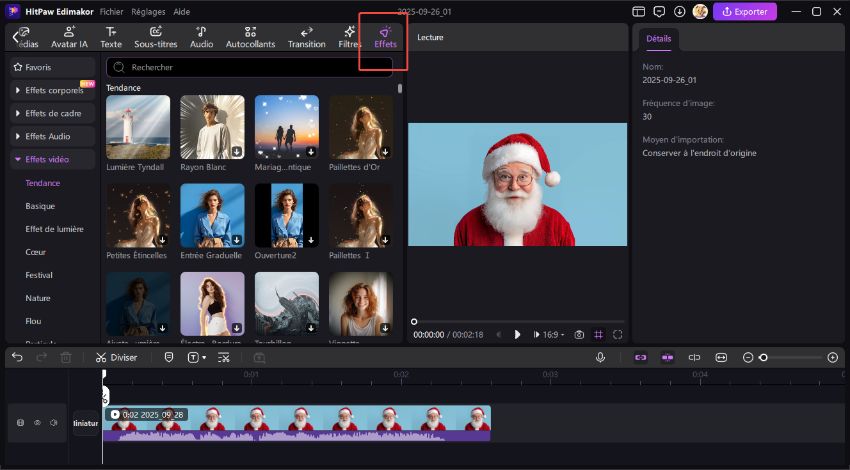
Task: Select the Lumière Tyndall effect thumbnail
Action: 138,127
